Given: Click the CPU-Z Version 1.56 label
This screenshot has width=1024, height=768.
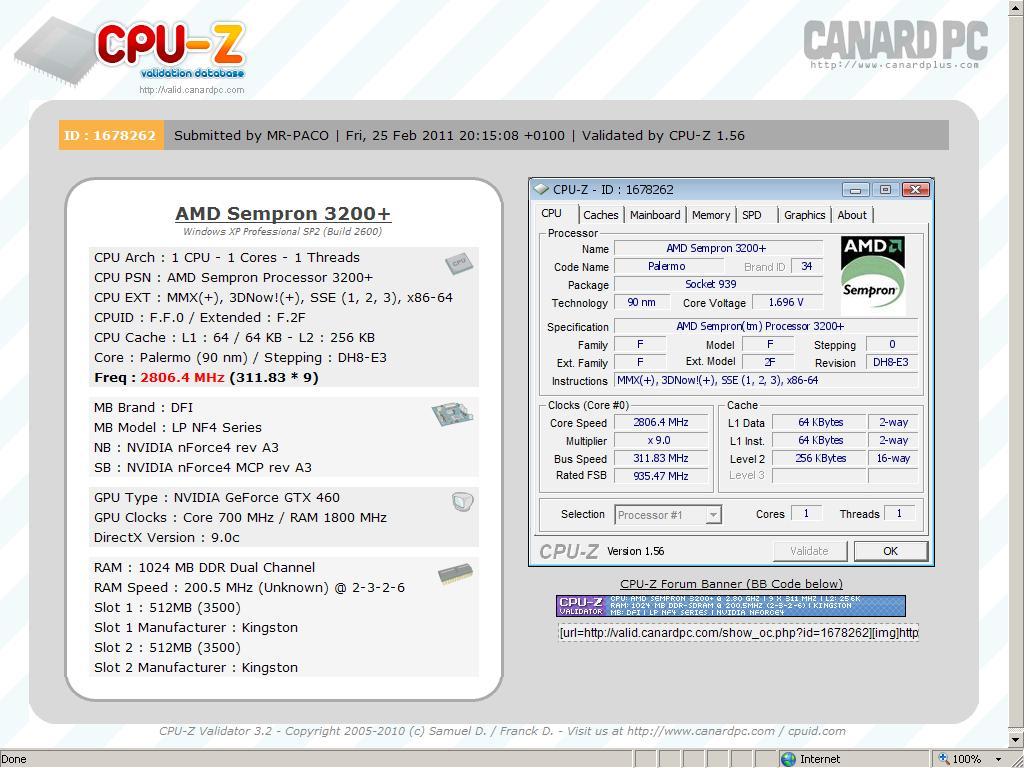Looking at the screenshot, I should [635, 551].
